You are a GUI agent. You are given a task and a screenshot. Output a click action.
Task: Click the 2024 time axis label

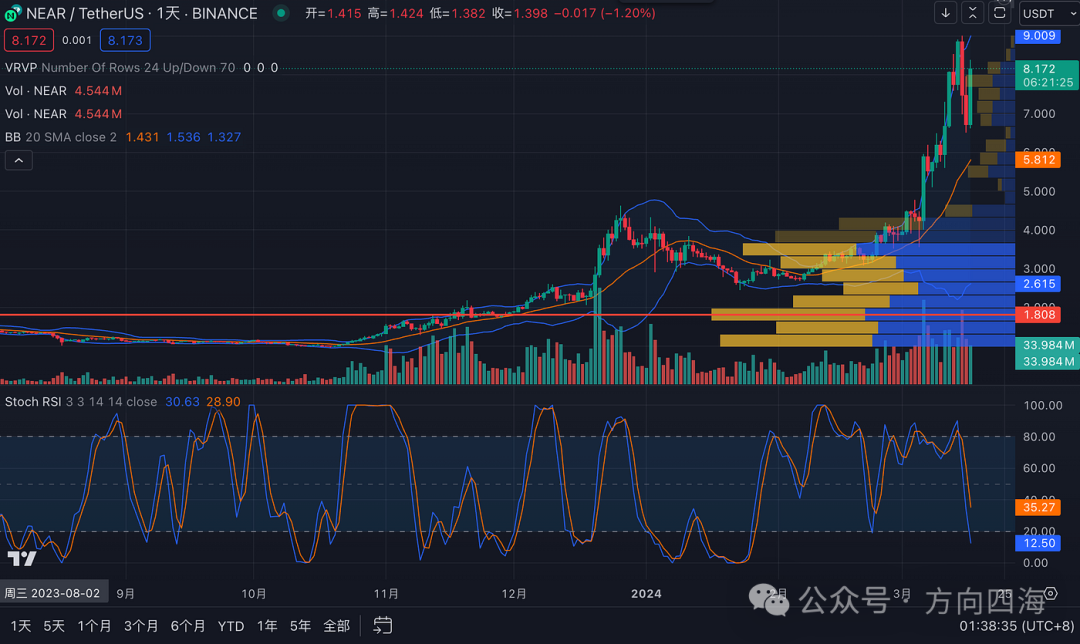tap(646, 594)
